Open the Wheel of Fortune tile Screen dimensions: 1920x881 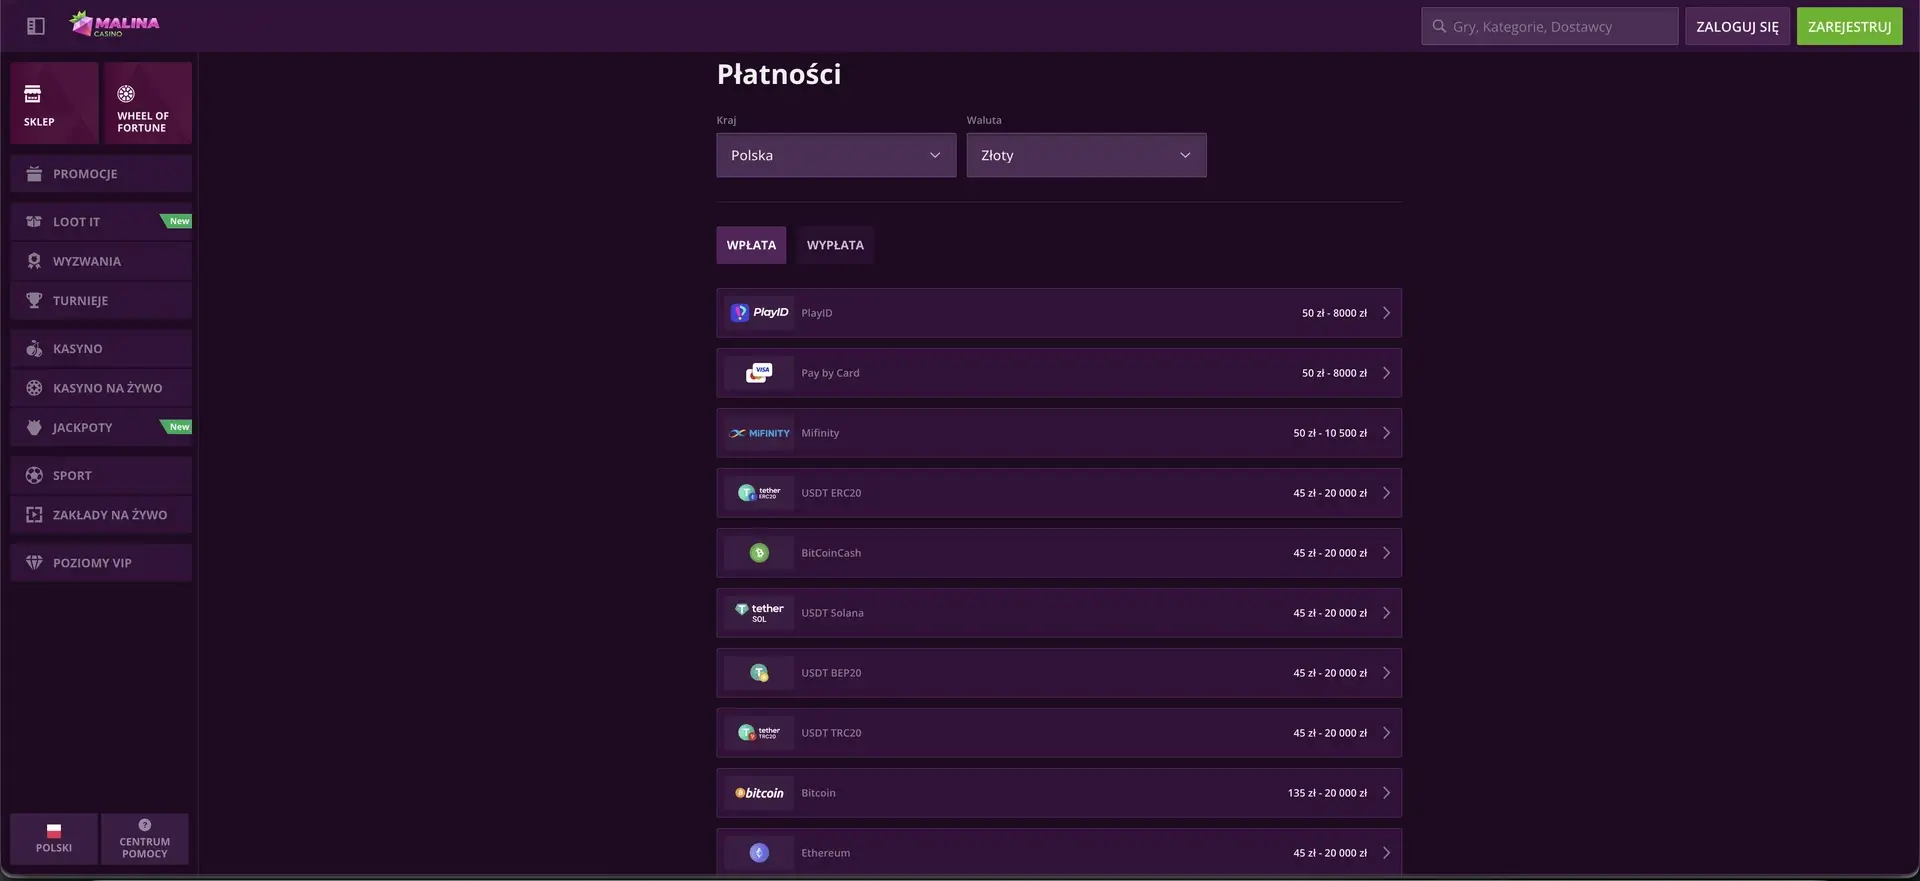147,103
